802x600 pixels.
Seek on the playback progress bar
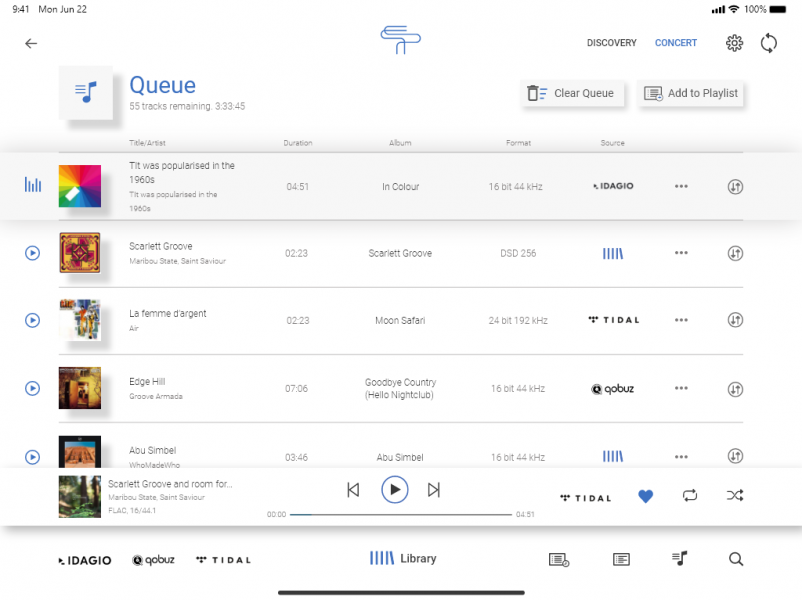(x=400, y=514)
